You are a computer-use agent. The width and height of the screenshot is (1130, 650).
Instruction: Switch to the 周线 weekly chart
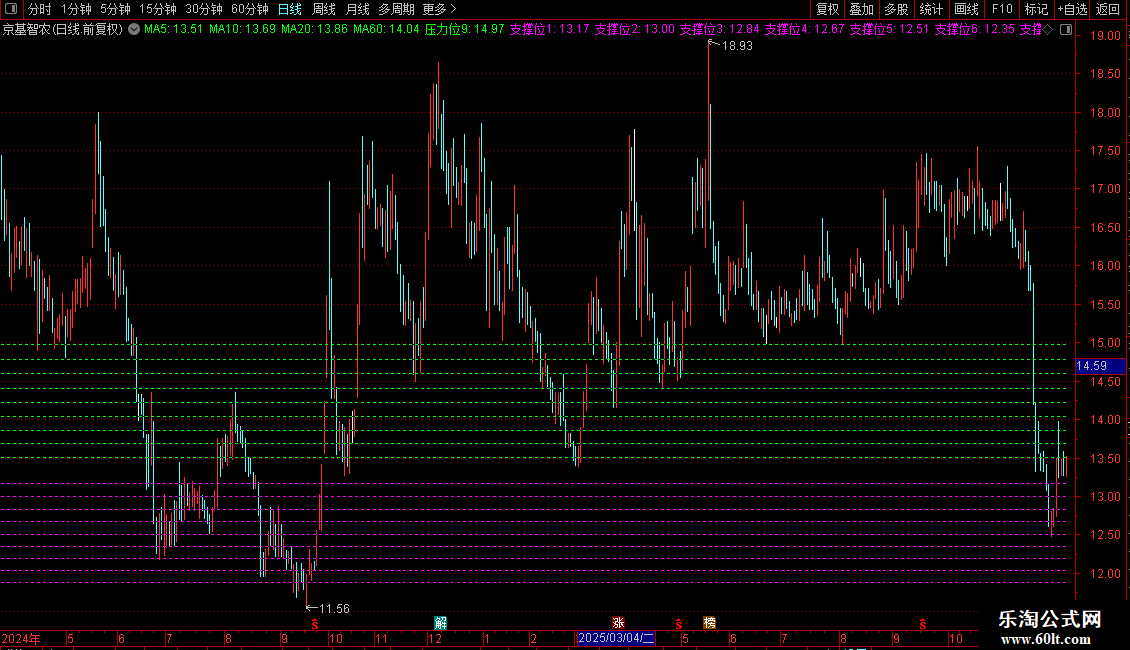(324, 9)
